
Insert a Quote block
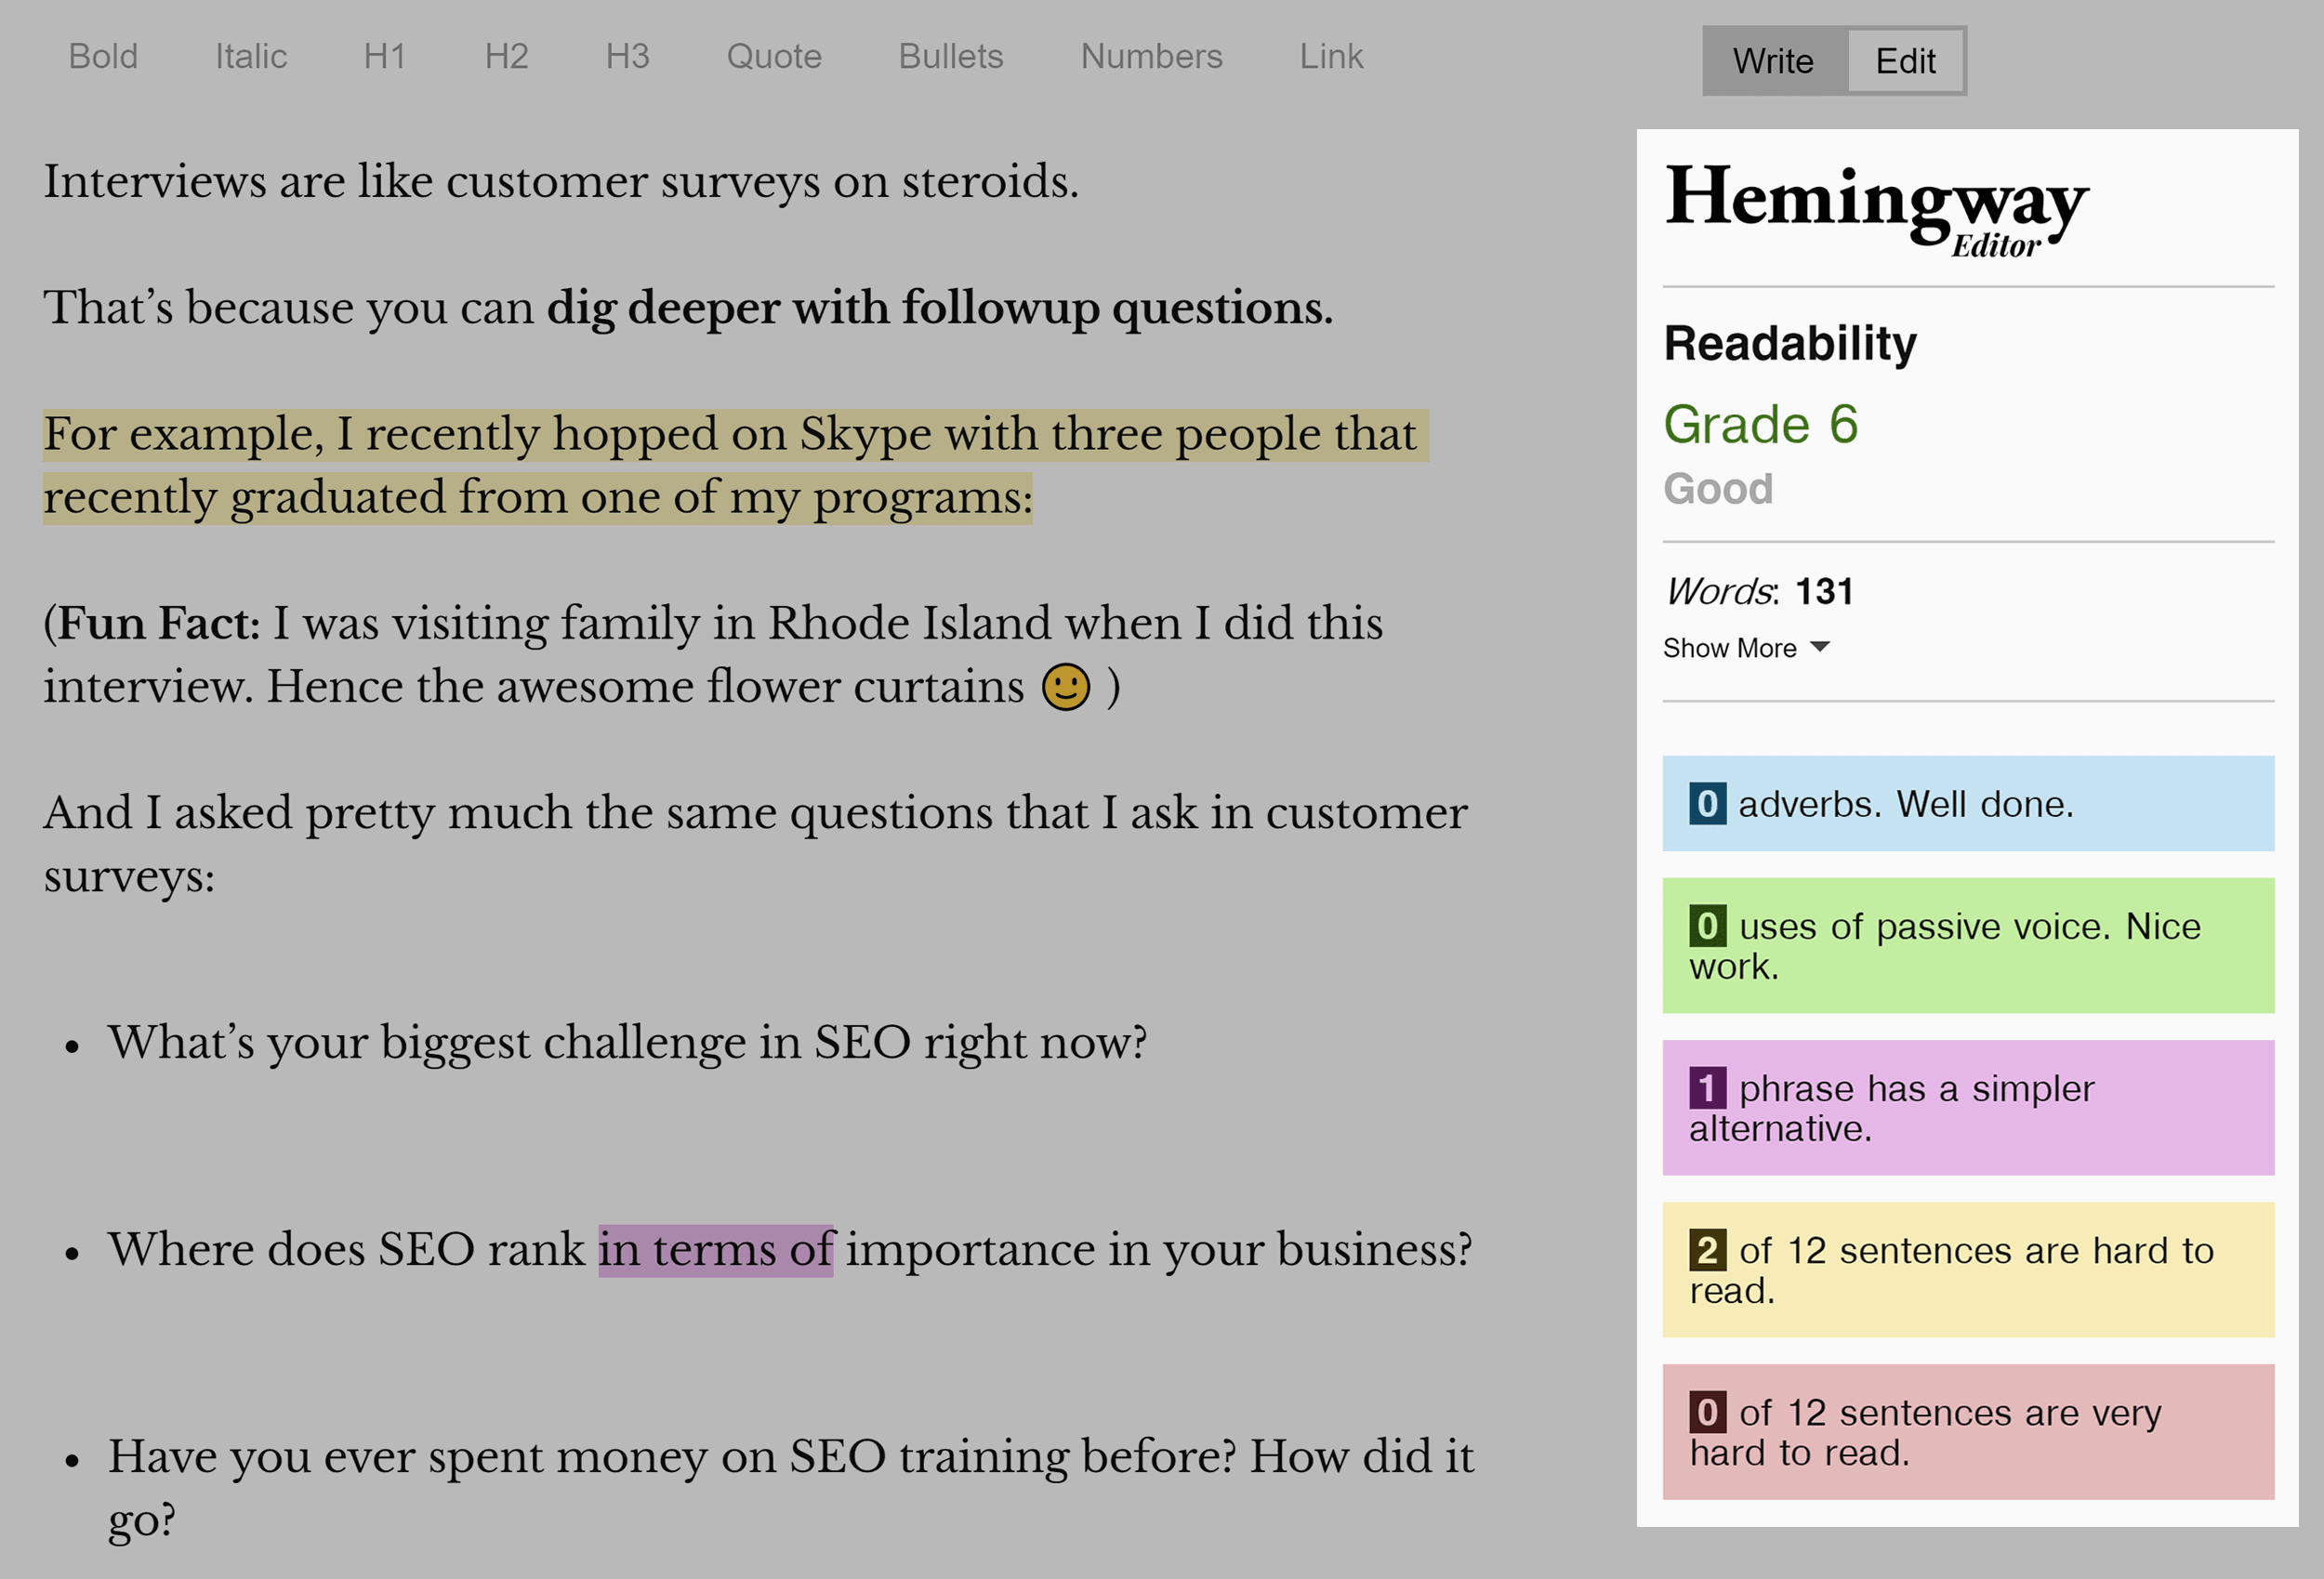(774, 57)
